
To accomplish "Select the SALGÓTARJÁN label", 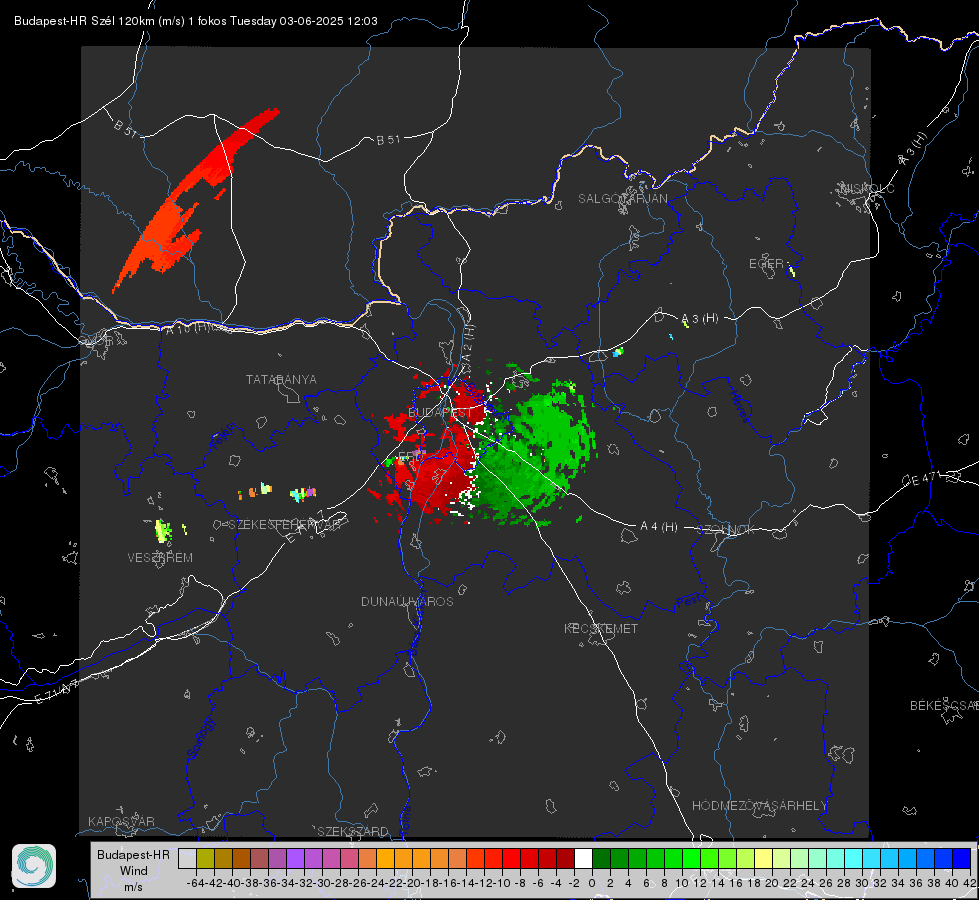I will tap(622, 199).
